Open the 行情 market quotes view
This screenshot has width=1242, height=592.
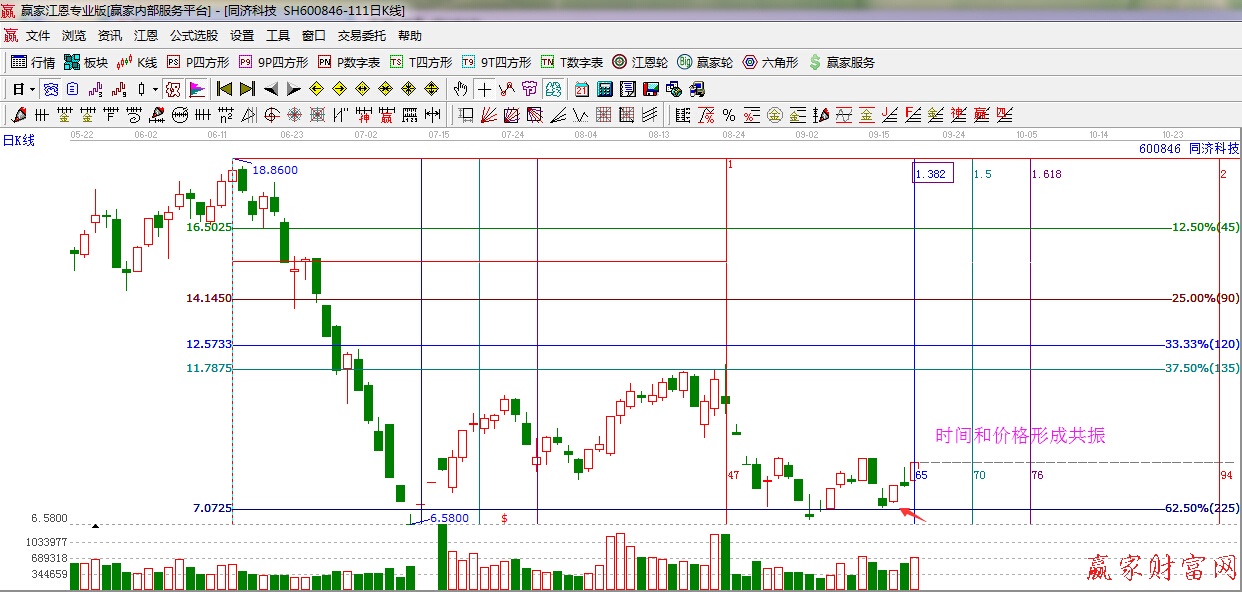click(33, 62)
